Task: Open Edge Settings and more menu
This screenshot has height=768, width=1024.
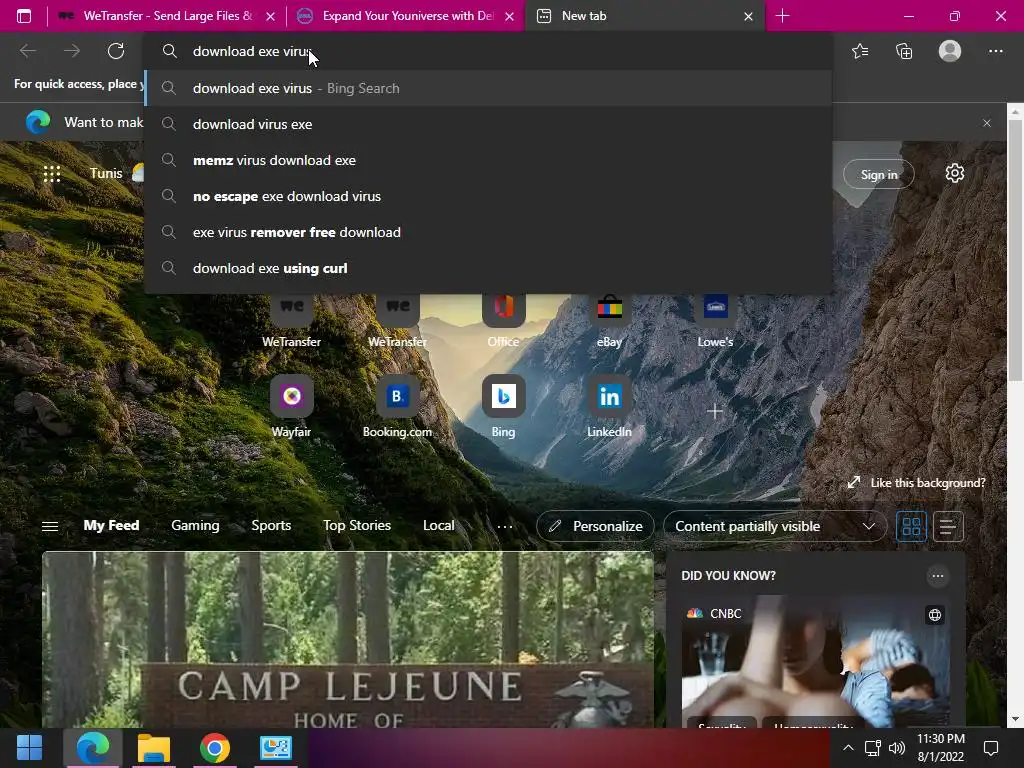Action: 995,51
